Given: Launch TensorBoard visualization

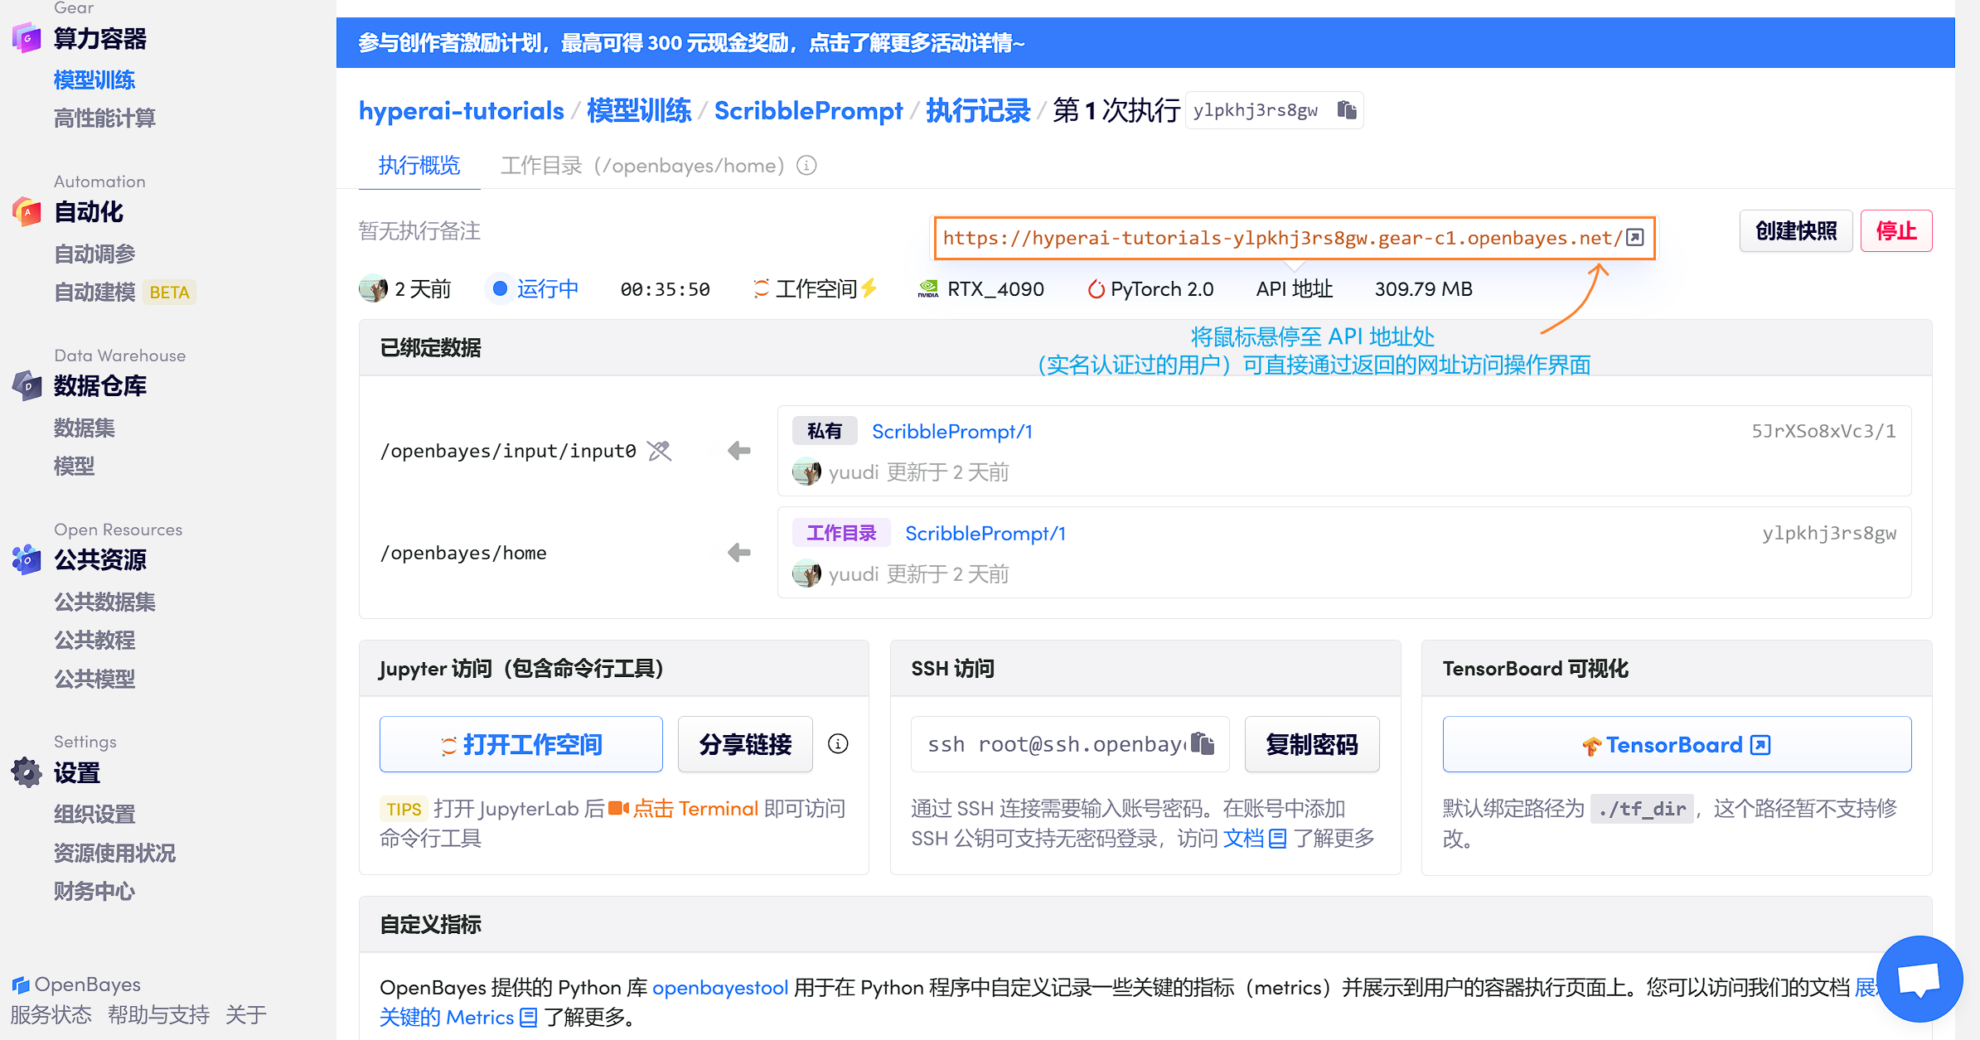Looking at the screenshot, I should tap(1676, 744).
